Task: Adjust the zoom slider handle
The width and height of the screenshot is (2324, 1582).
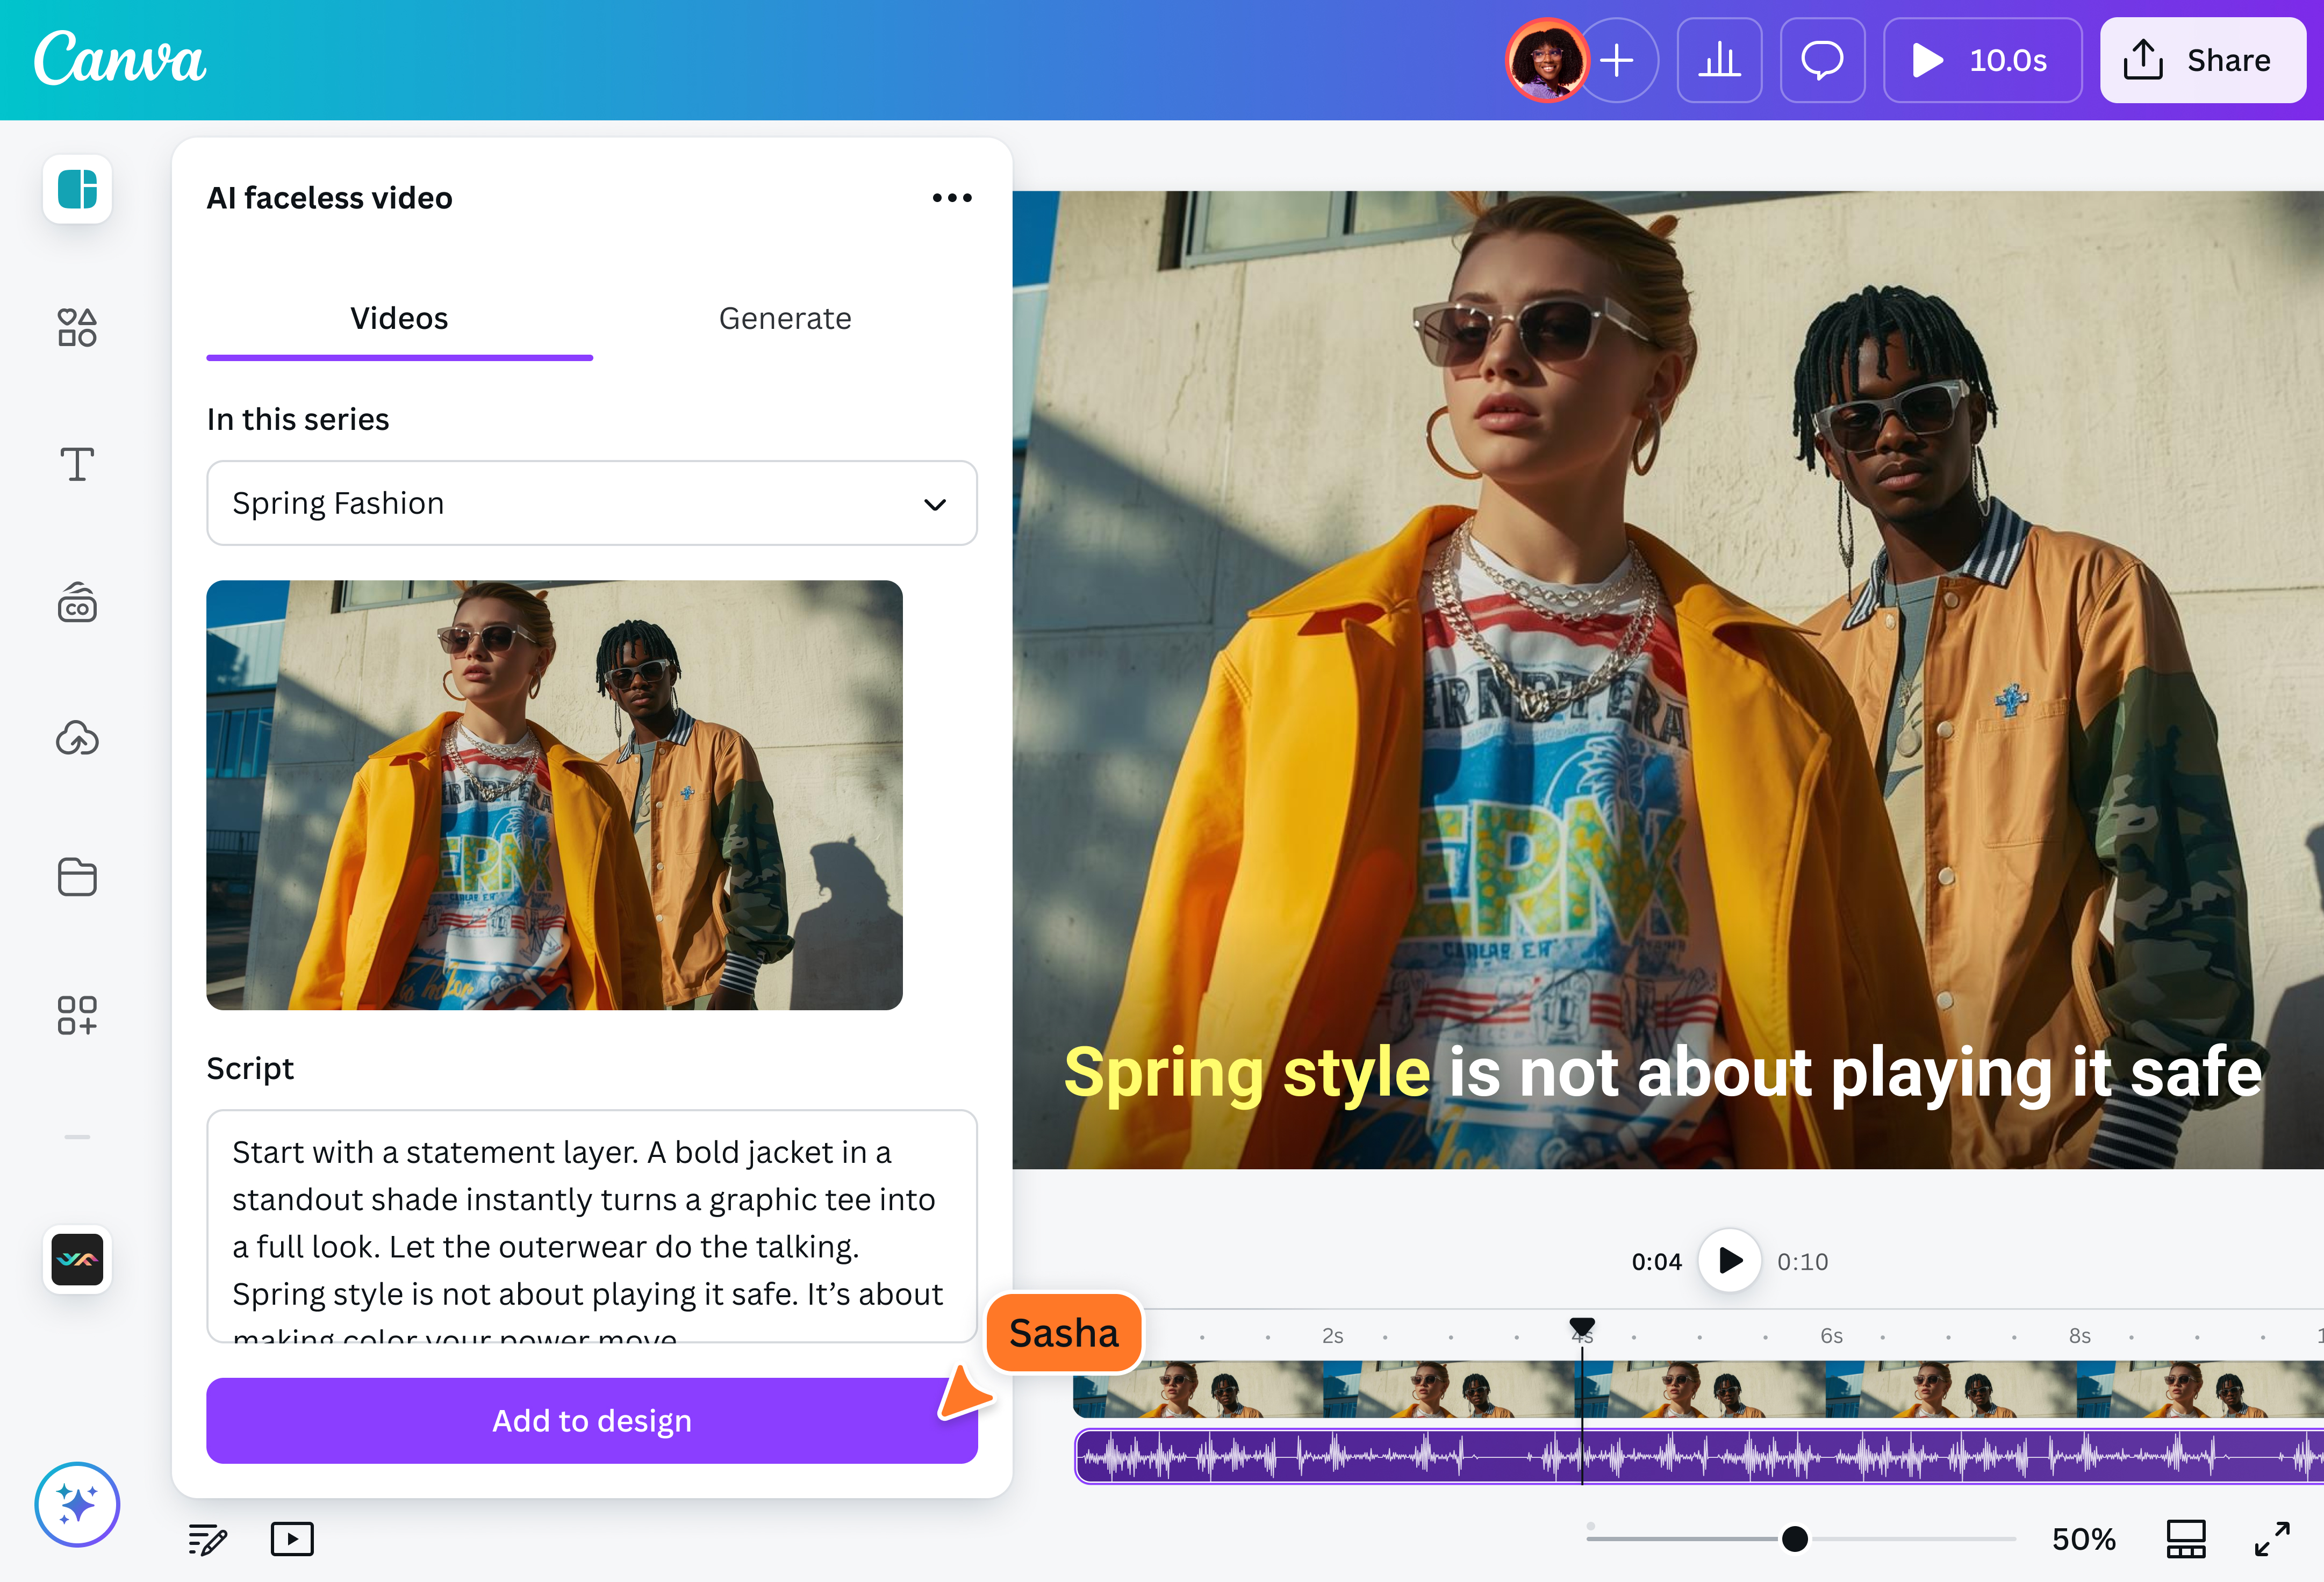Action: tap(1795, 1539)
